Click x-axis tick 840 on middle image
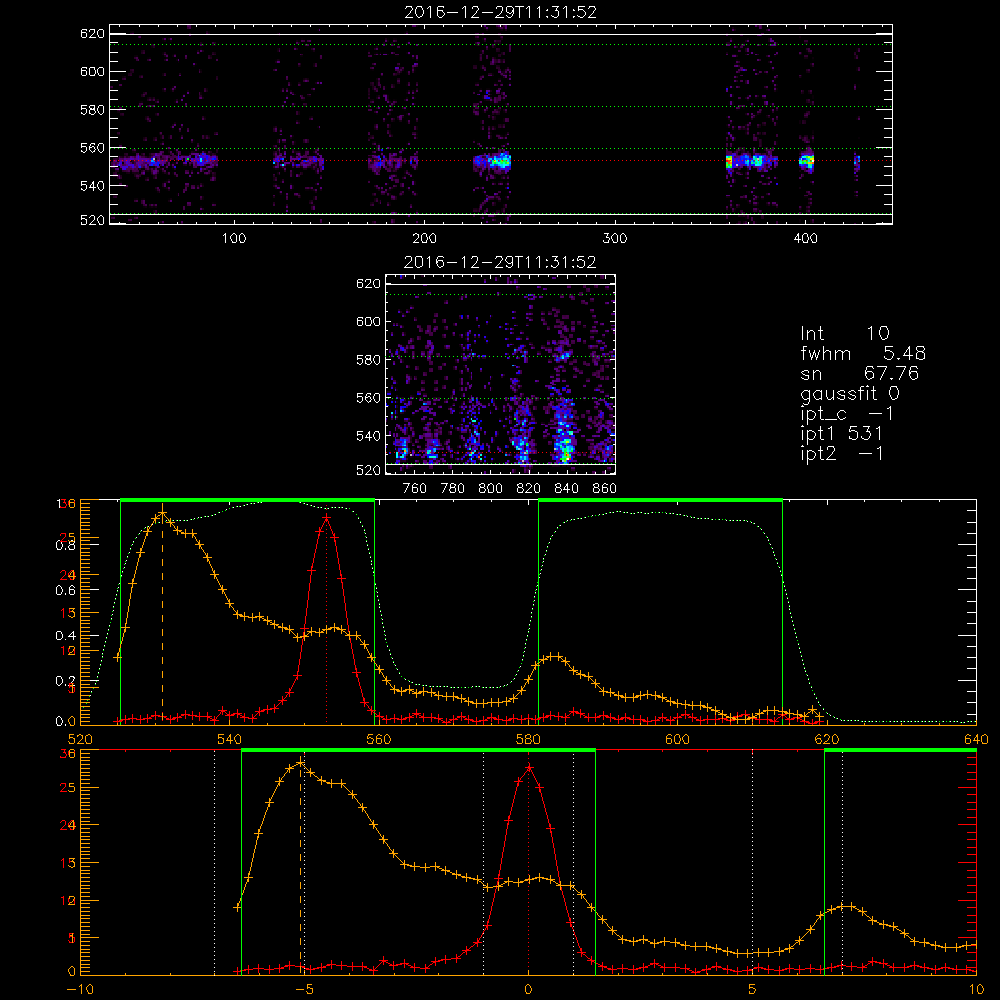The width and height of the screenshot is (1000, 1000). 566,489
